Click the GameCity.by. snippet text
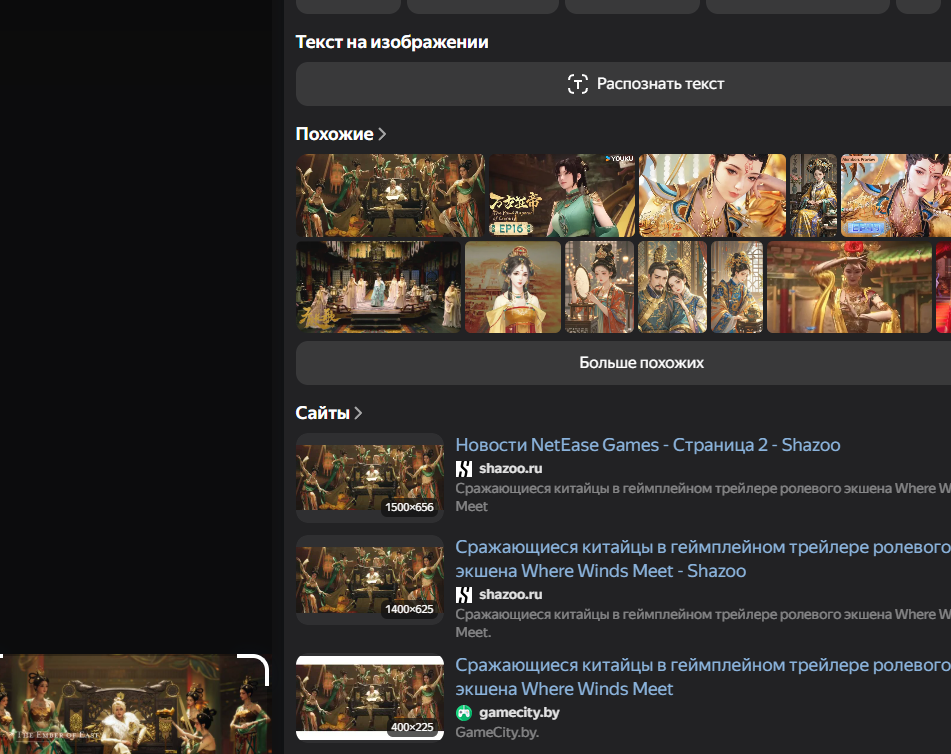 pos(497,732)
